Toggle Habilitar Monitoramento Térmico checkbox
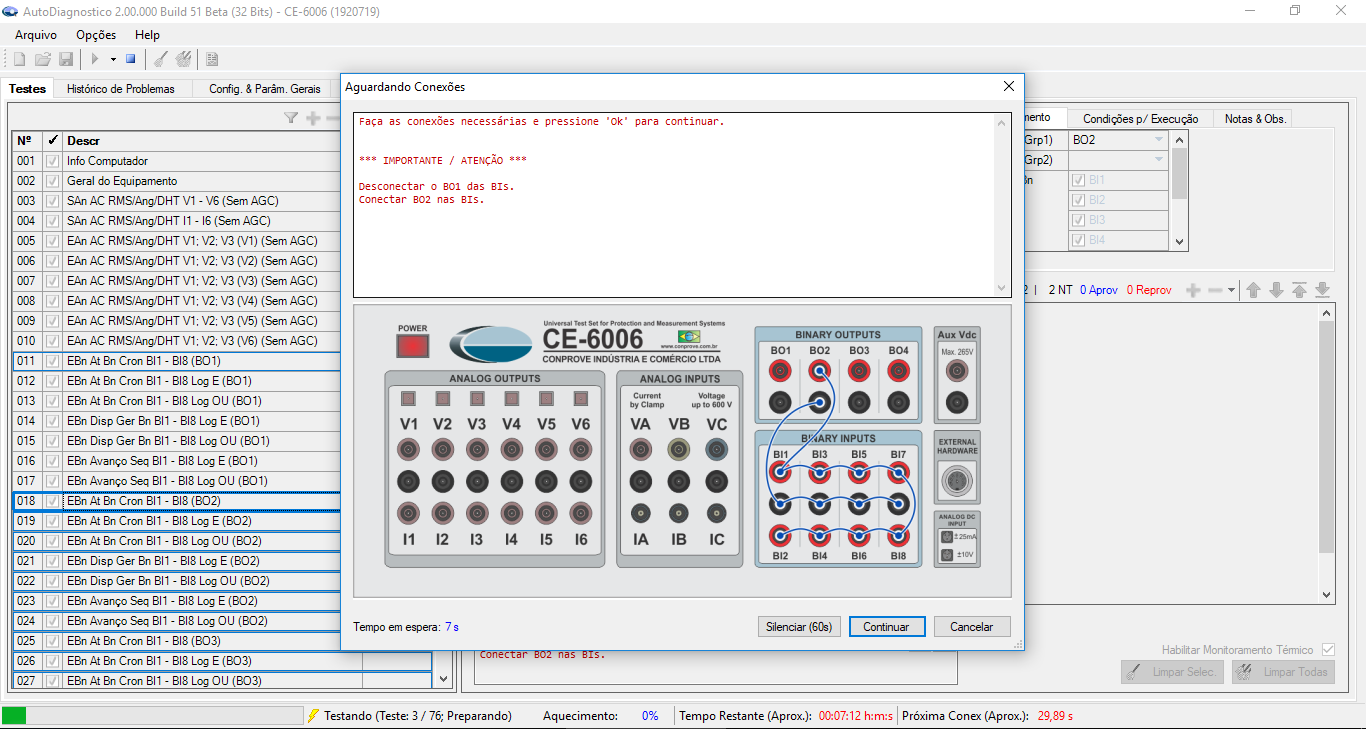1369x729 pixels. pyautogui.click(x=1328, y=650)
